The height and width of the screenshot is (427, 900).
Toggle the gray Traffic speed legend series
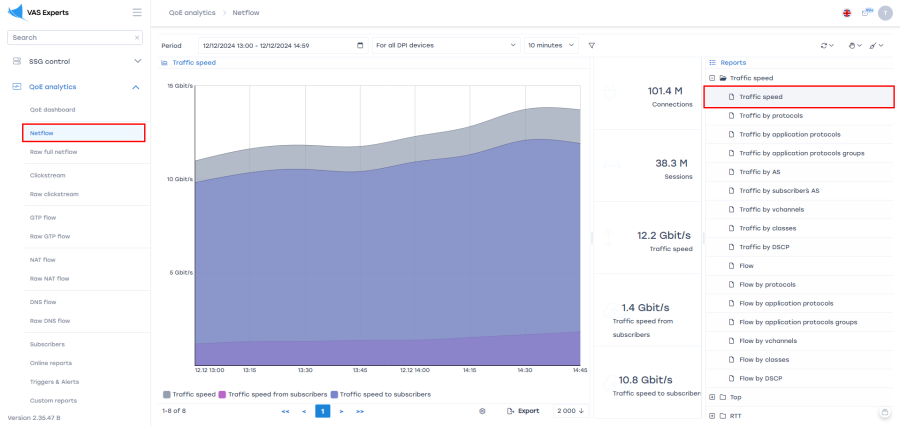(x=189, y=394)
